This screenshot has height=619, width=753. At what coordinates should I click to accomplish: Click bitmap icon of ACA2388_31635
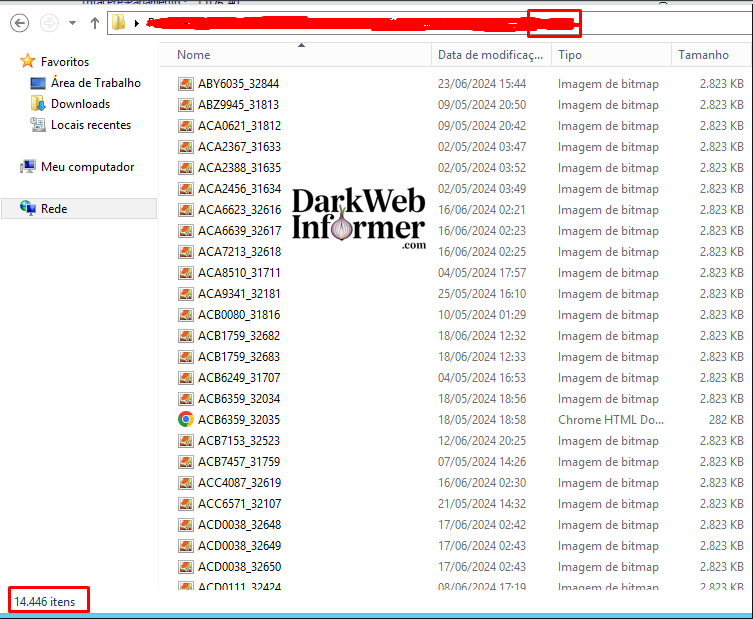(186, 168)
